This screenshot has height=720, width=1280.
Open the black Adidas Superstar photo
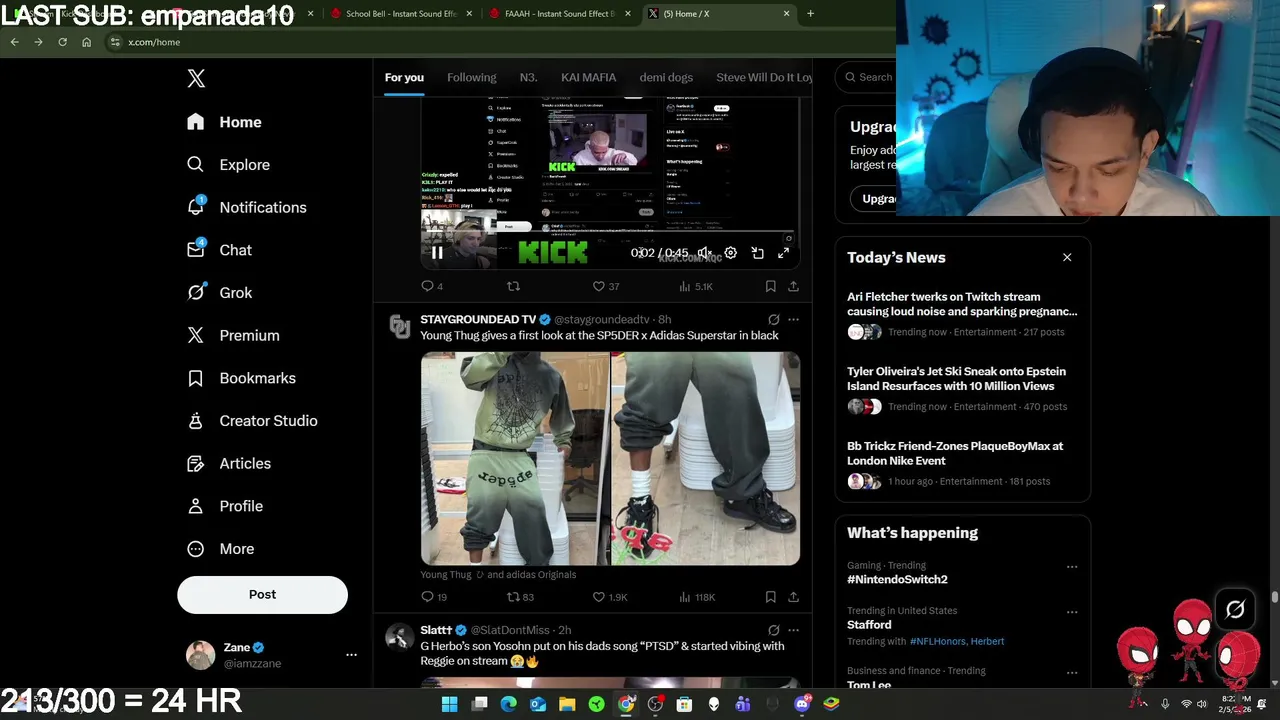706,459
